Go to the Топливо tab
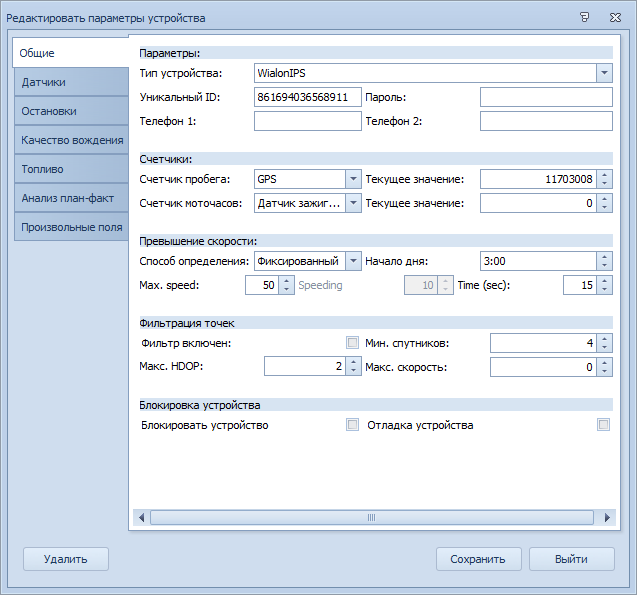Screen dimensions: 637x595 pyautogui.click(x=72, y=169)
